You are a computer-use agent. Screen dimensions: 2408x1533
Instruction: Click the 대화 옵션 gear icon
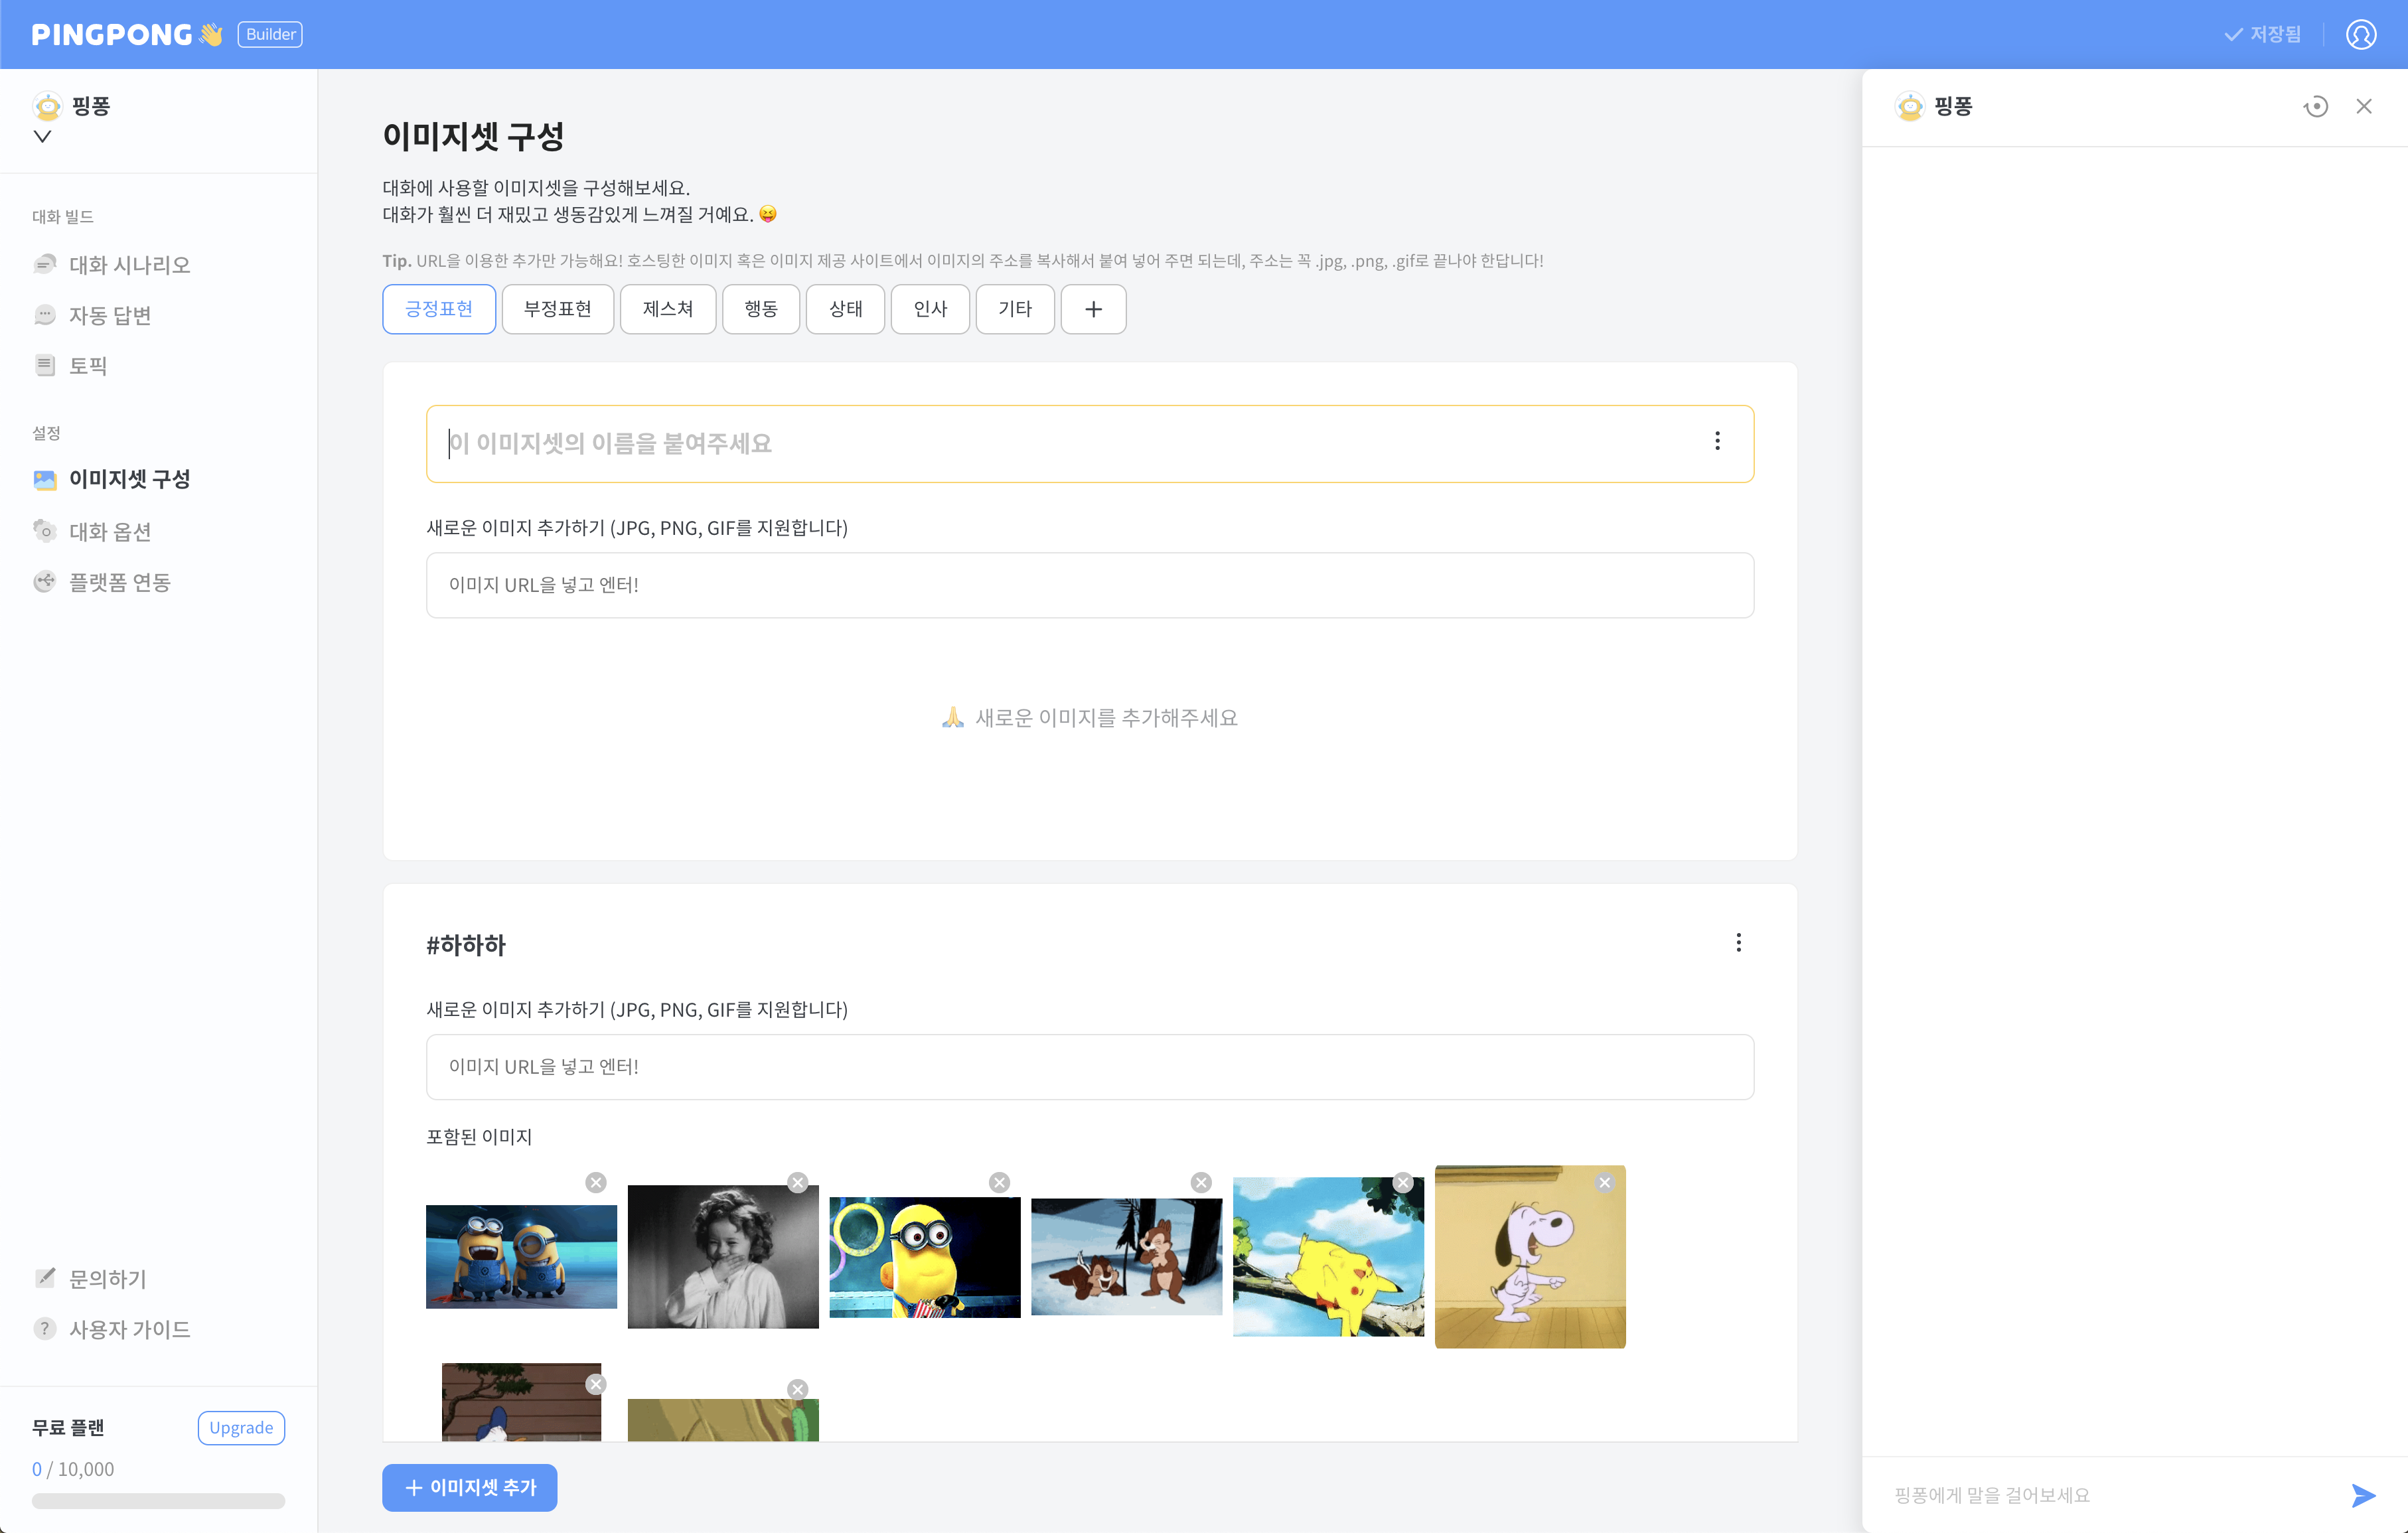[x=45, y=530]
